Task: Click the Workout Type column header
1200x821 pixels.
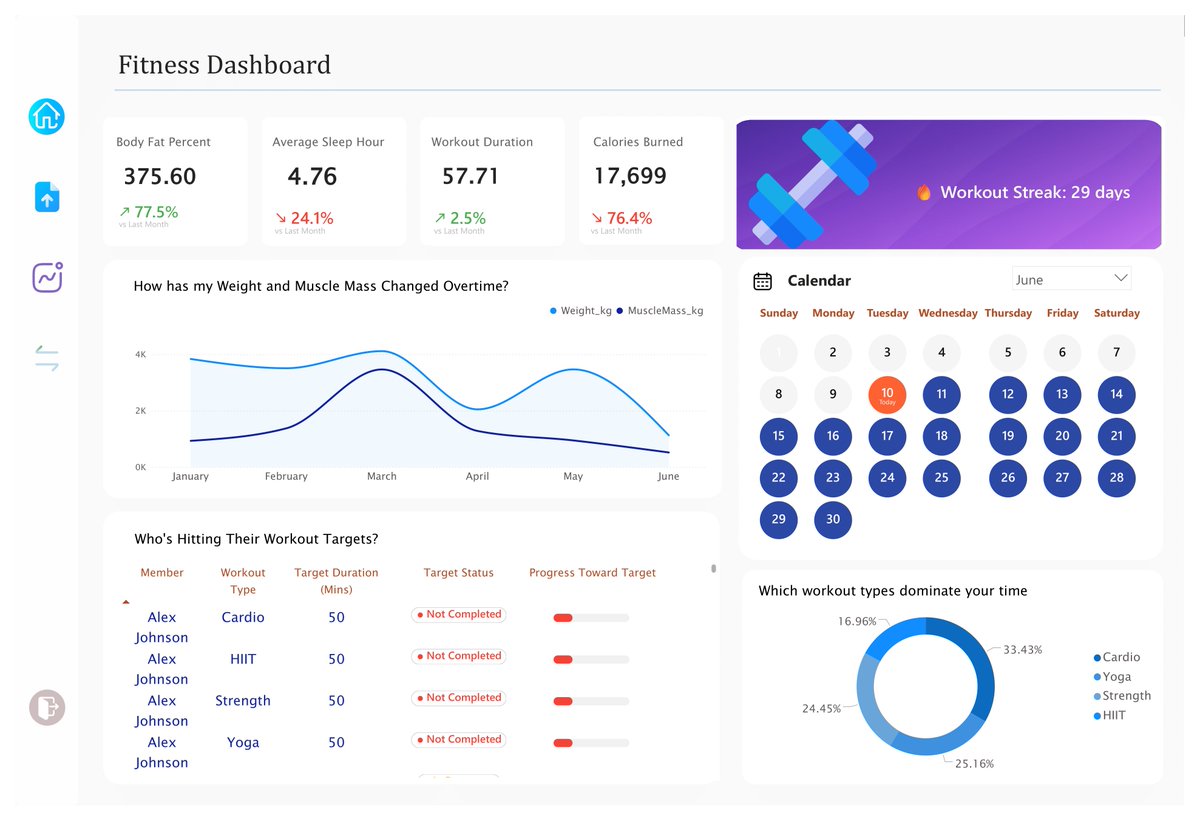Action: click(x=243, y=581)
